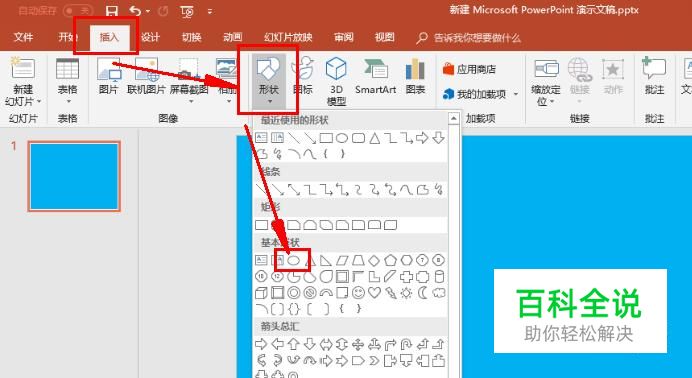
Task: Open the 应用商店 store
Action: point(469,69)
